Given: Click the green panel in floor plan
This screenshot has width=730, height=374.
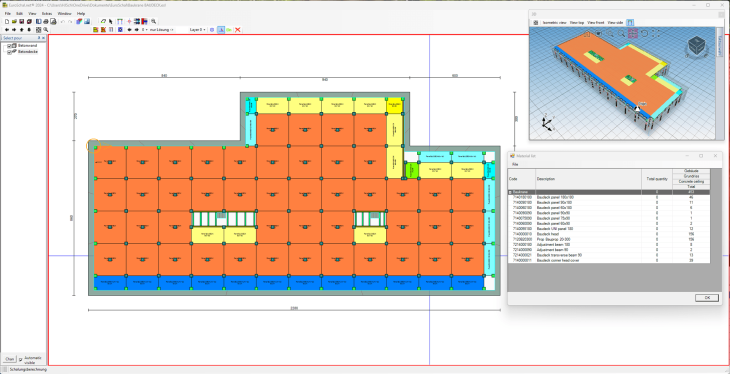Looking at the screenshot, I should 411,170.
